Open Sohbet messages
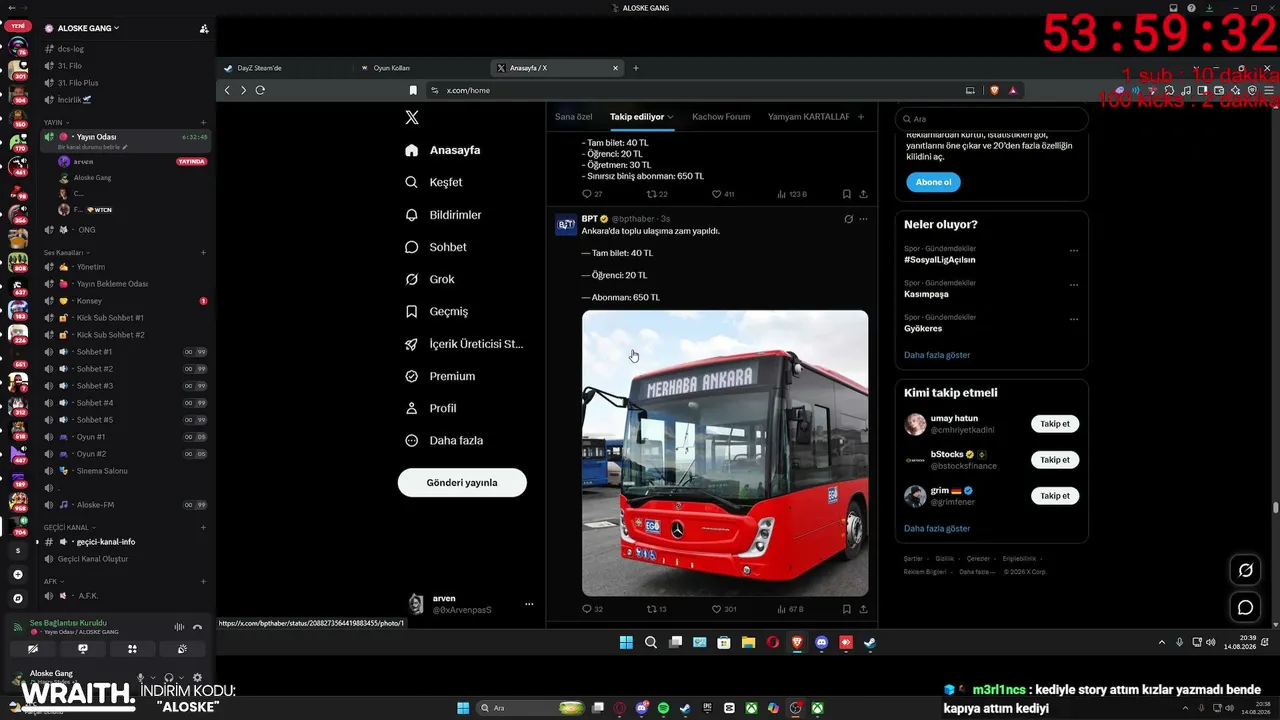This screenshot has width=1280, height=720. tap(436, 247)
